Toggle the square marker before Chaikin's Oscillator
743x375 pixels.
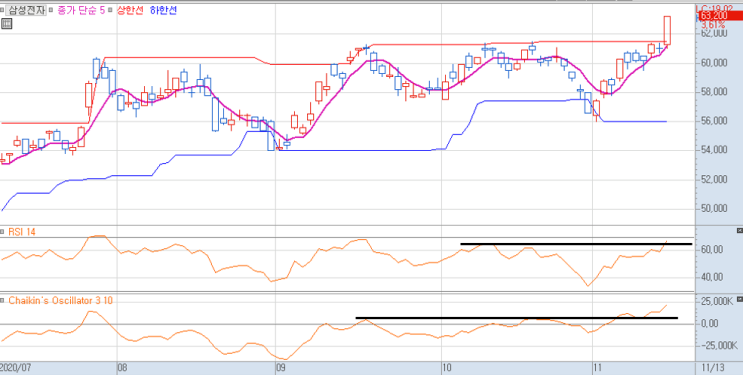[3, 301]
